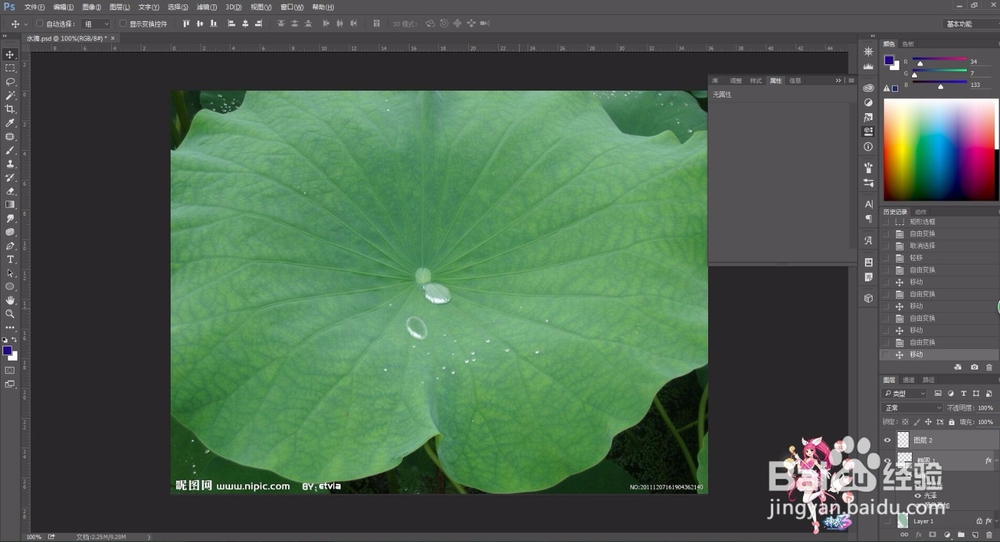The height and width of the screenshot is (542, 1000).
Task: Open the layer filter 类型 dropdown
Action: (904, 393)
